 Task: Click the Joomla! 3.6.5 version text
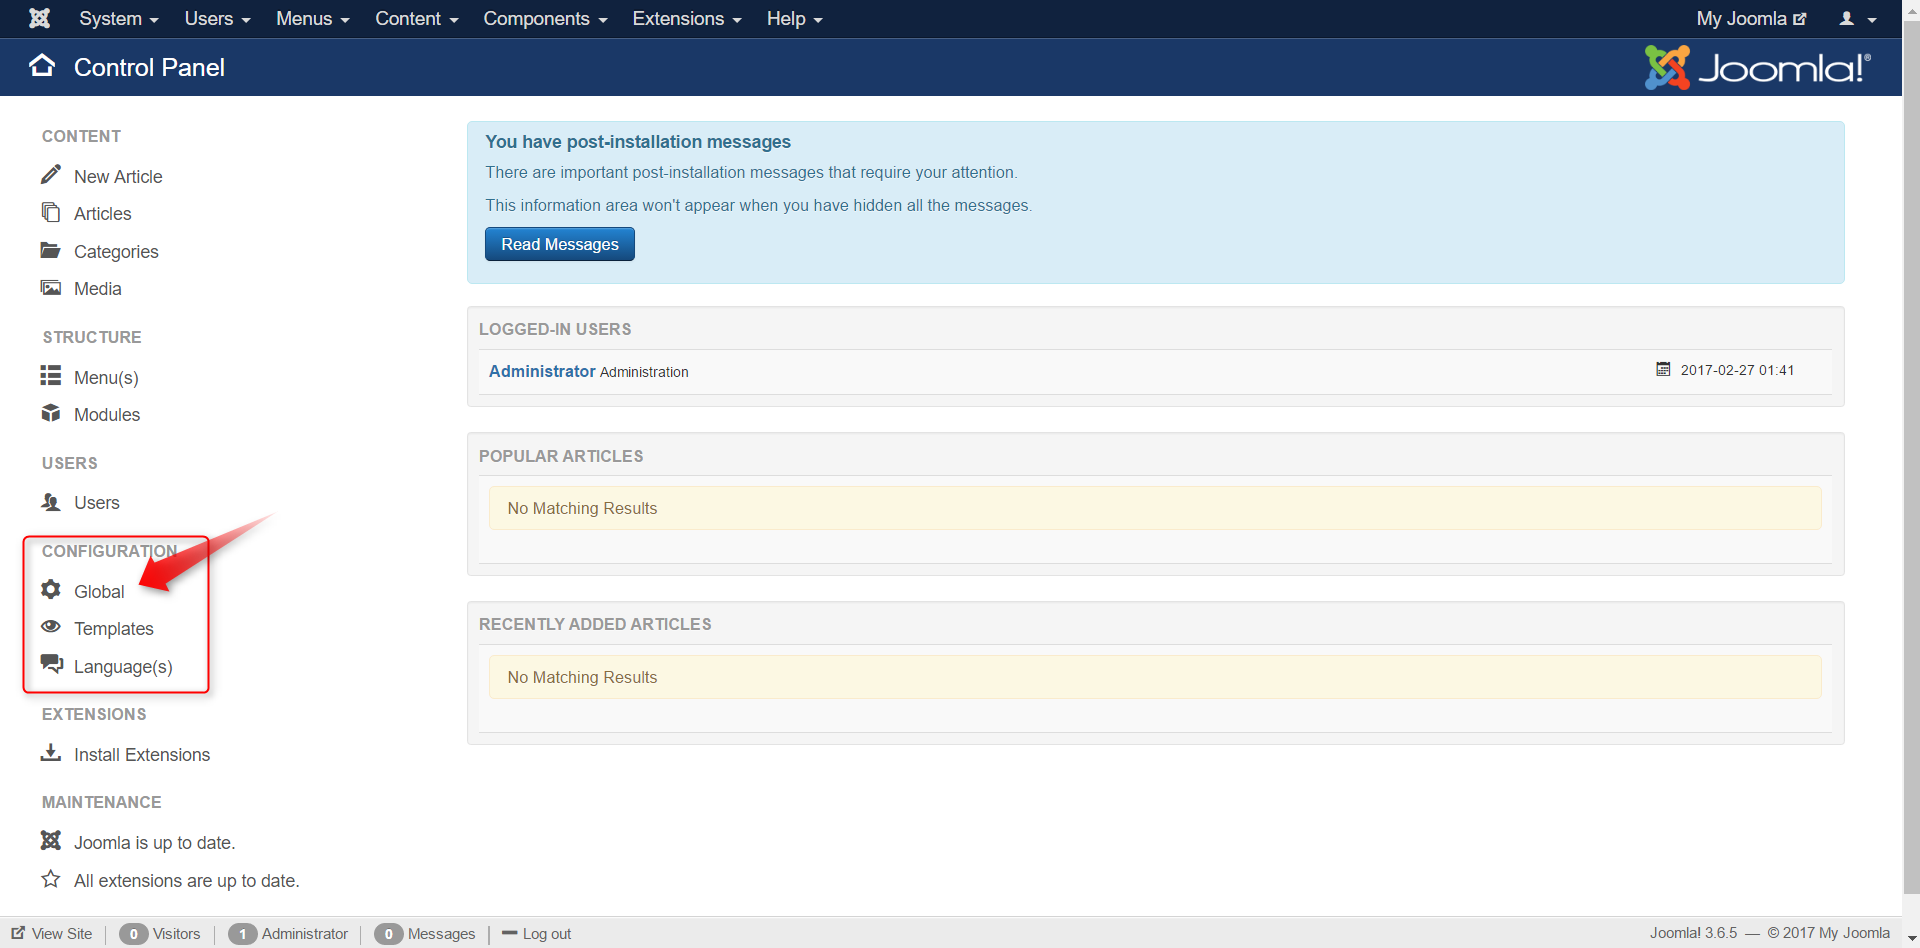[x=1693, y=933]
